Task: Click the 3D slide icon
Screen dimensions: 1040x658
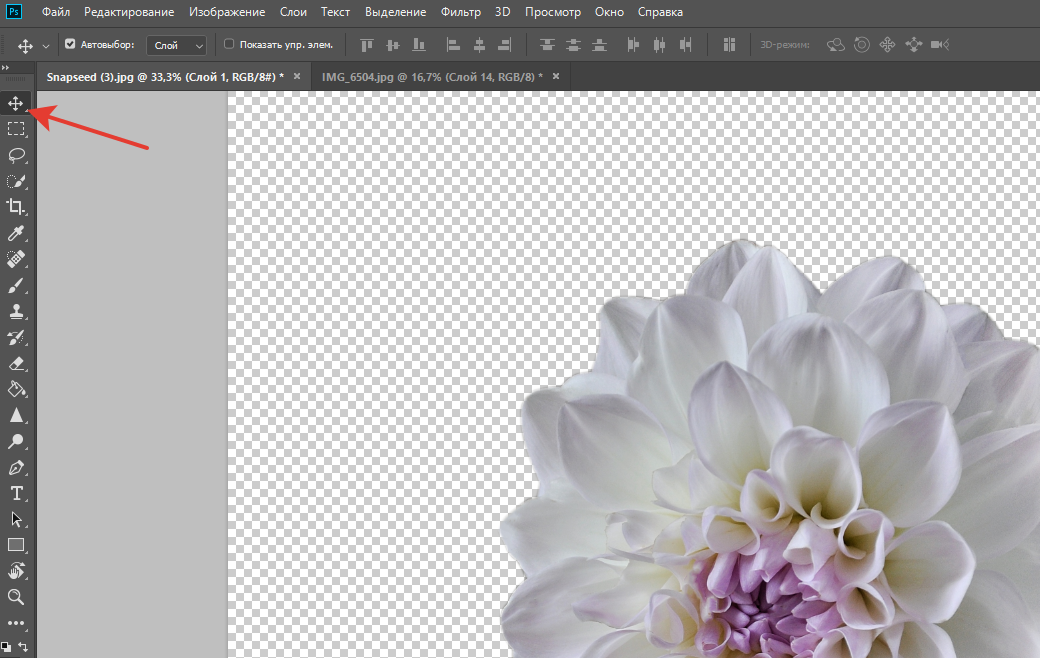Action: (913, 45)
